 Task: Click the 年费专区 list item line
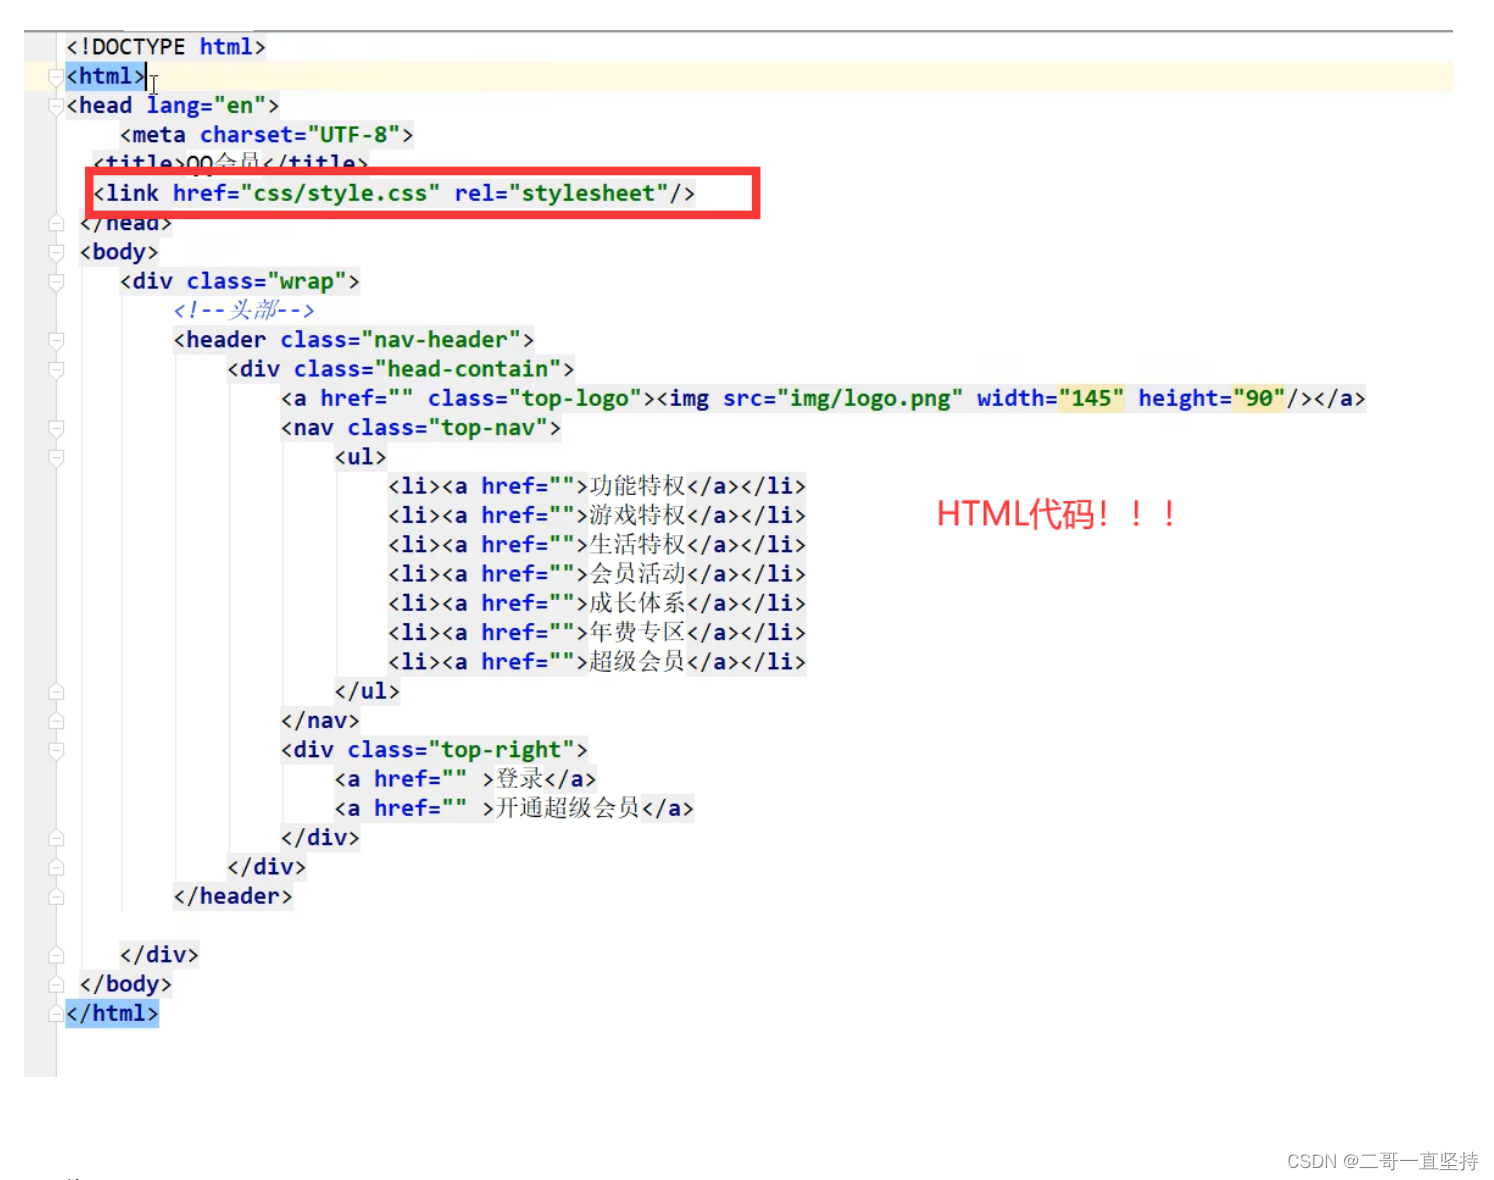point(596,632)
